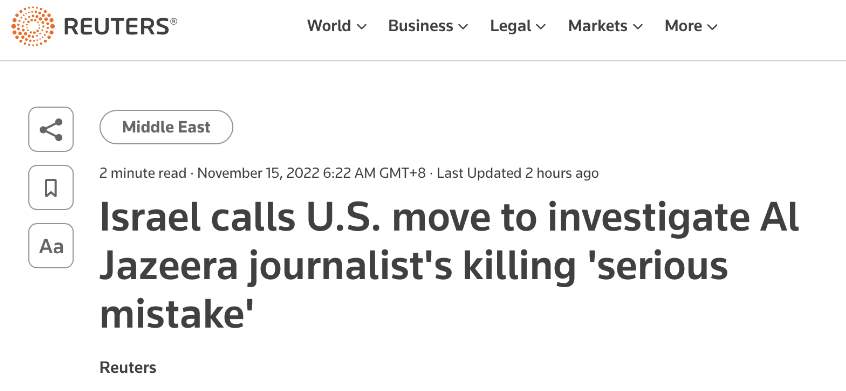Click the Reuters orange dotted logo

coord(33,26)
